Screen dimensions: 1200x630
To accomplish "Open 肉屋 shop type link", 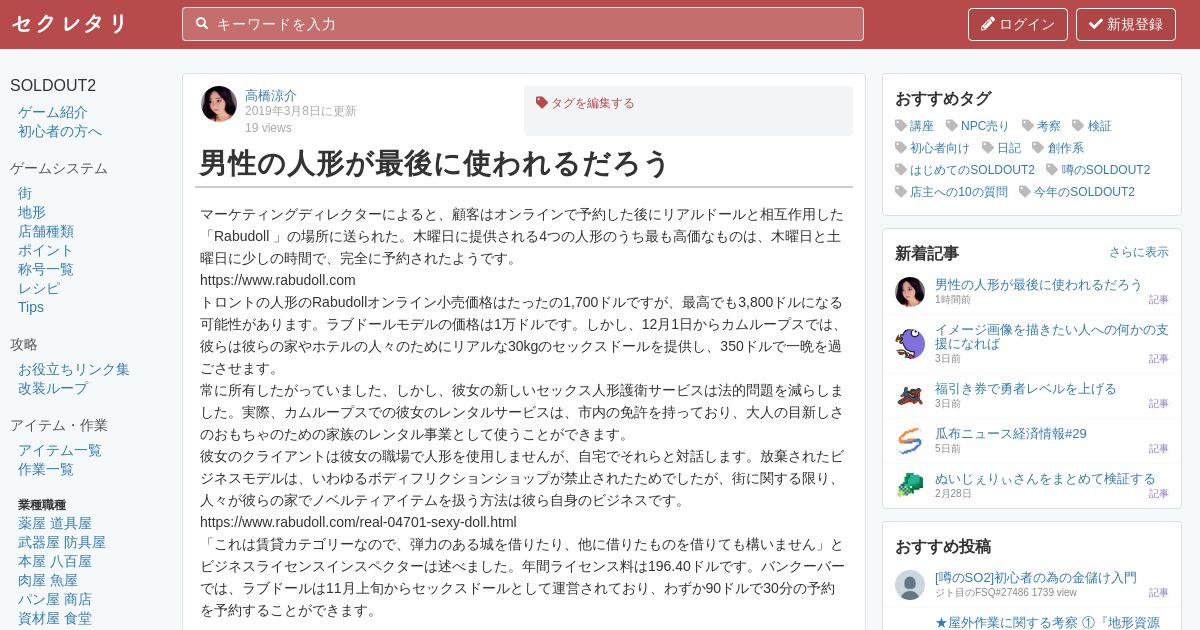I will click(x=32, y=580).
